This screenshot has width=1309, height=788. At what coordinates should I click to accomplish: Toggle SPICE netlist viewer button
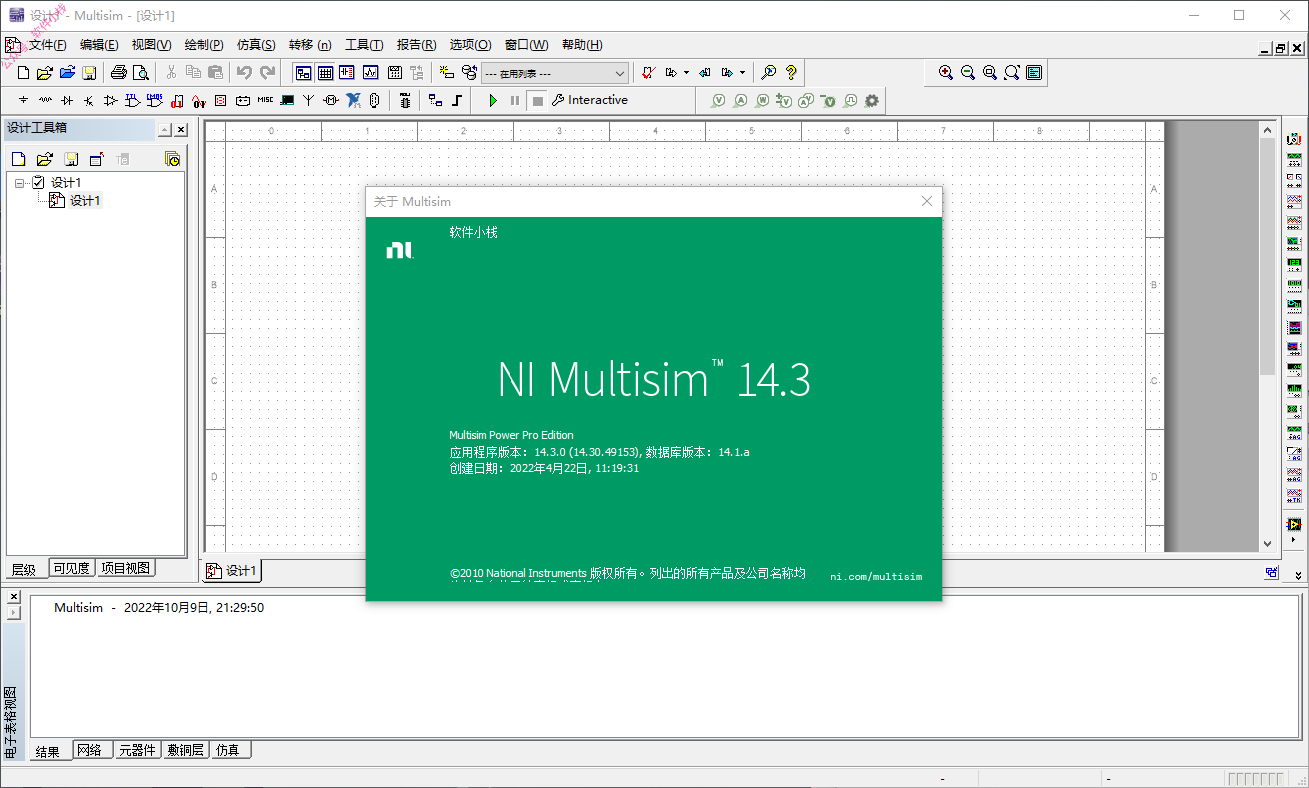coord(347,72)
